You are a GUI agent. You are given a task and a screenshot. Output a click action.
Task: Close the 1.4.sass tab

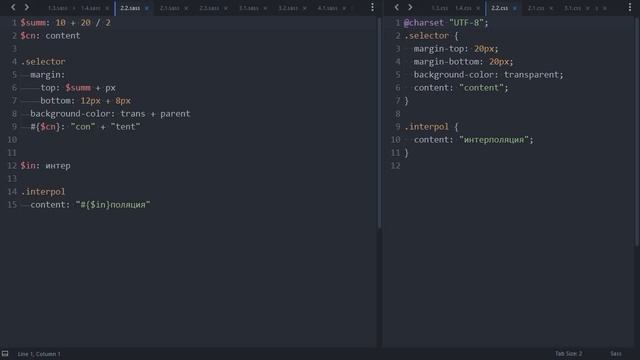coord(107,8)
